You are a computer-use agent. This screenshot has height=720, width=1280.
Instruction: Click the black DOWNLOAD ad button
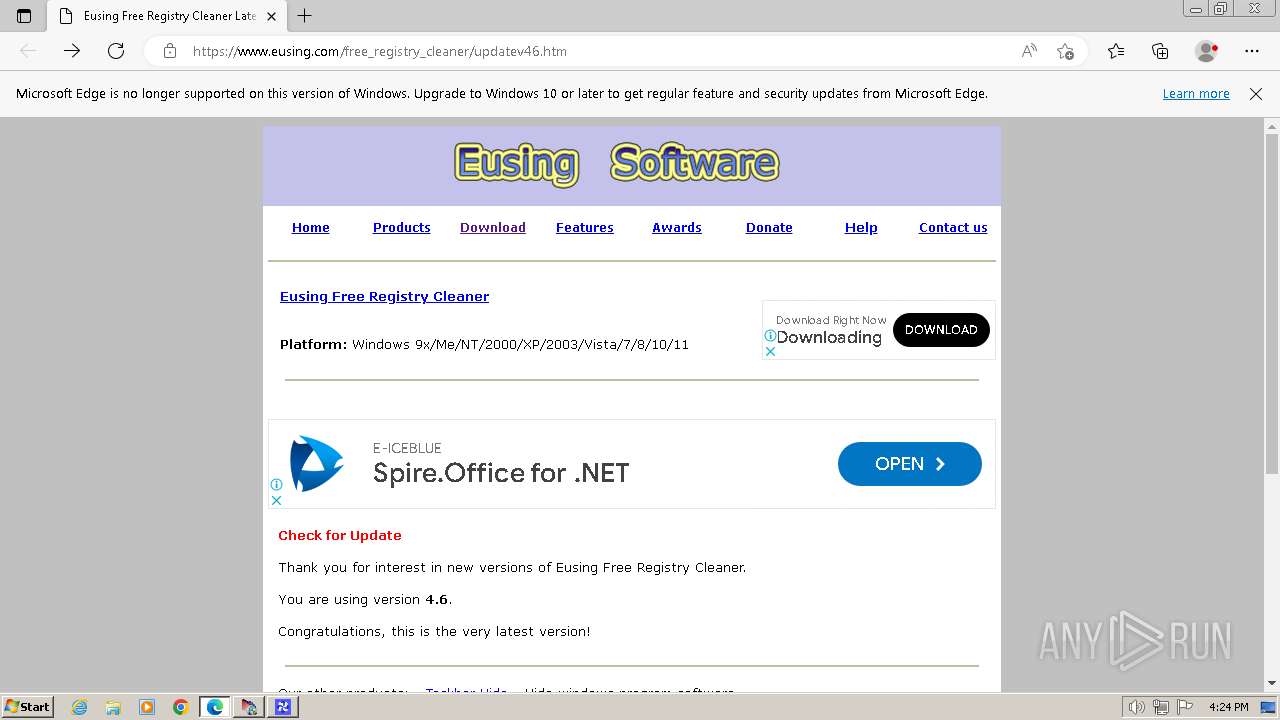[941, 330]
